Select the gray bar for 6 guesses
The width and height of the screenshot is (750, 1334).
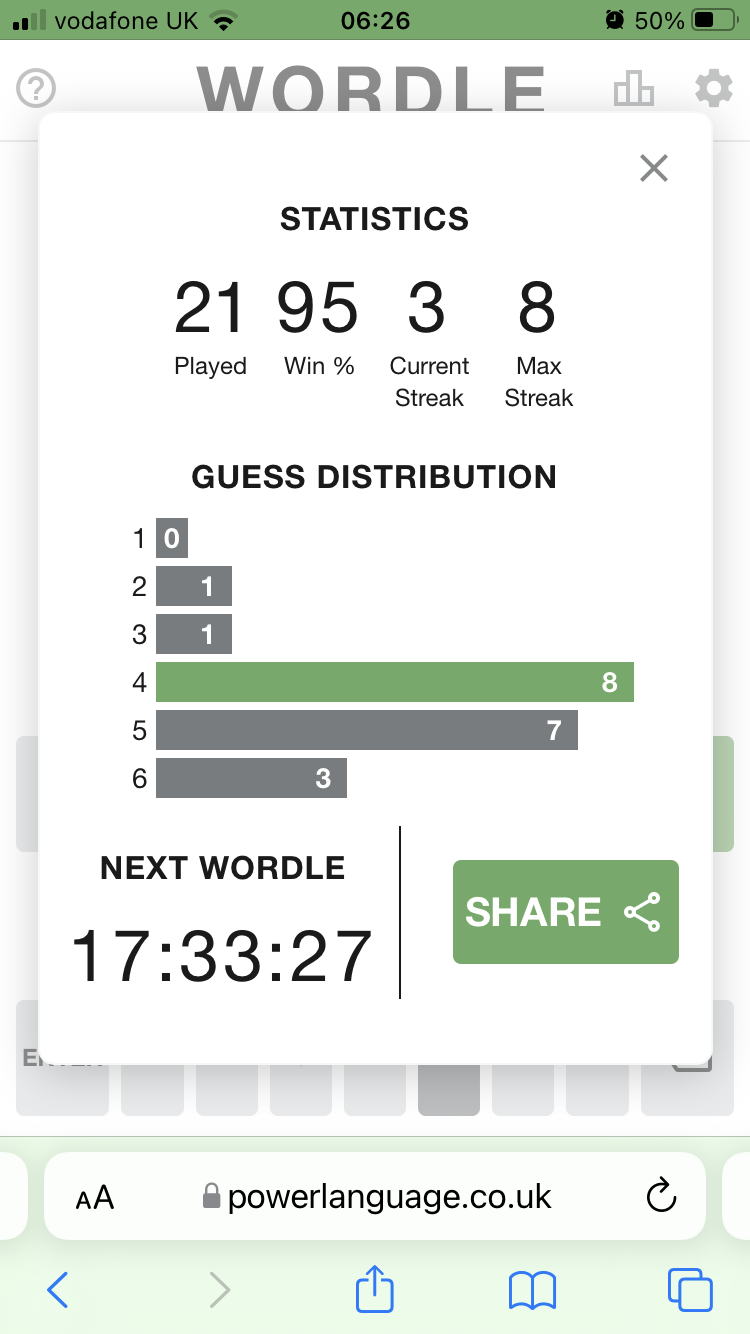pyautogui.click(x=251, y=778)
